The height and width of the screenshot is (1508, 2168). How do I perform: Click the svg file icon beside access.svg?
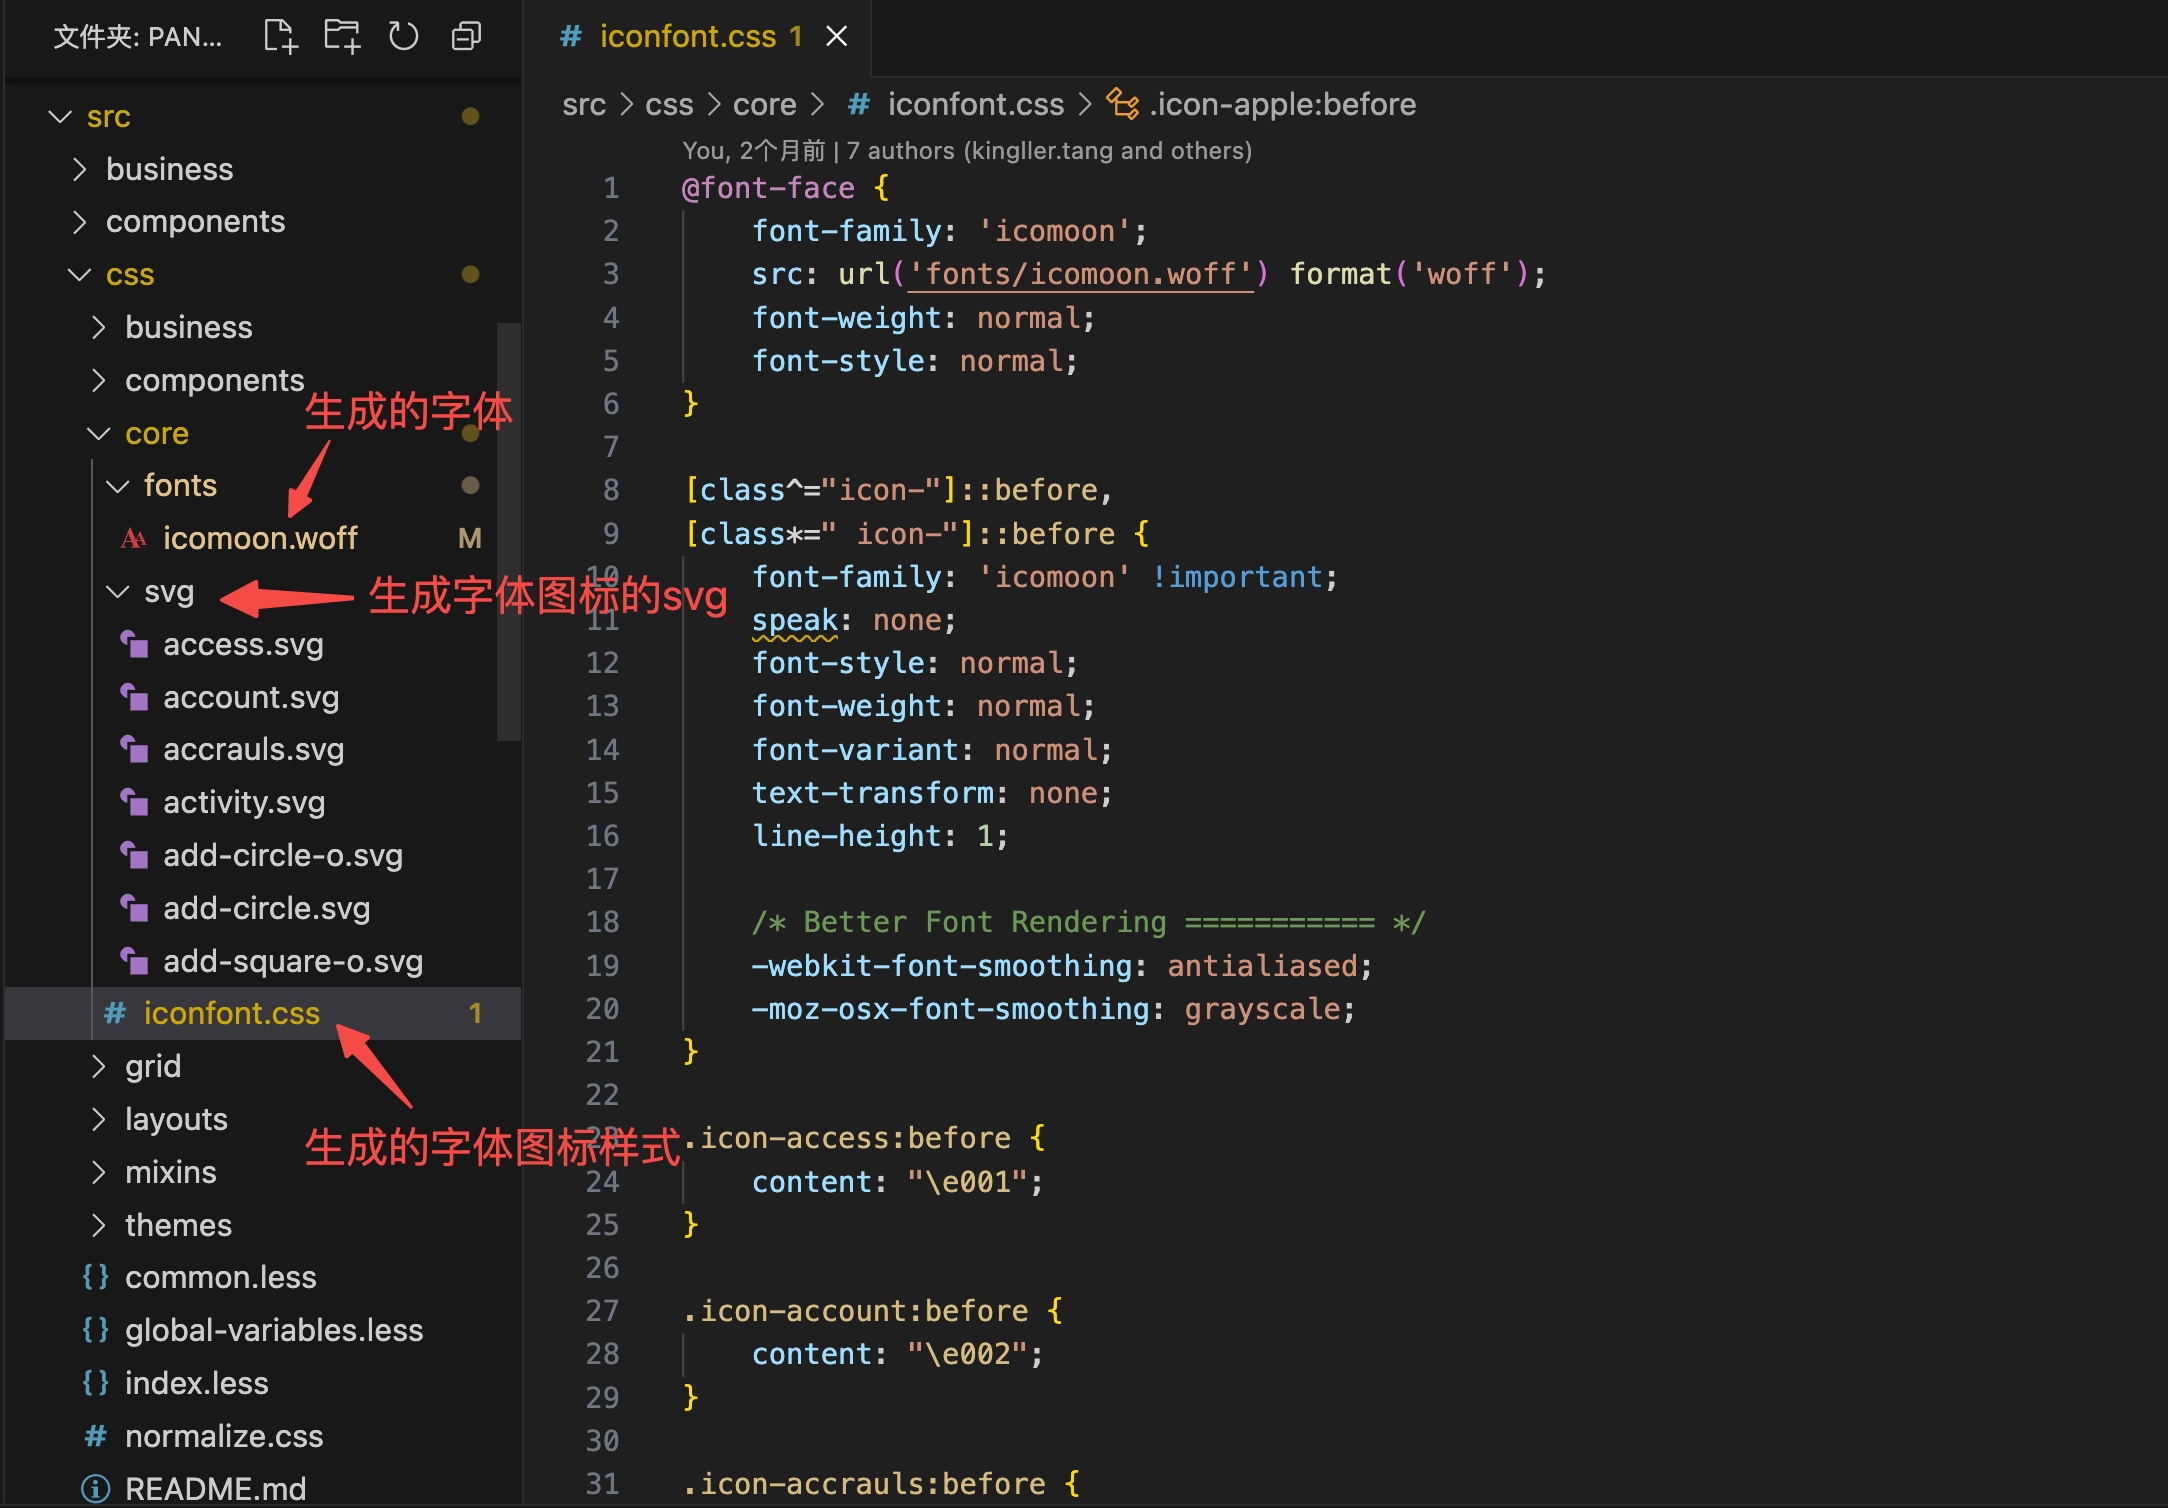tap(134, 644)
